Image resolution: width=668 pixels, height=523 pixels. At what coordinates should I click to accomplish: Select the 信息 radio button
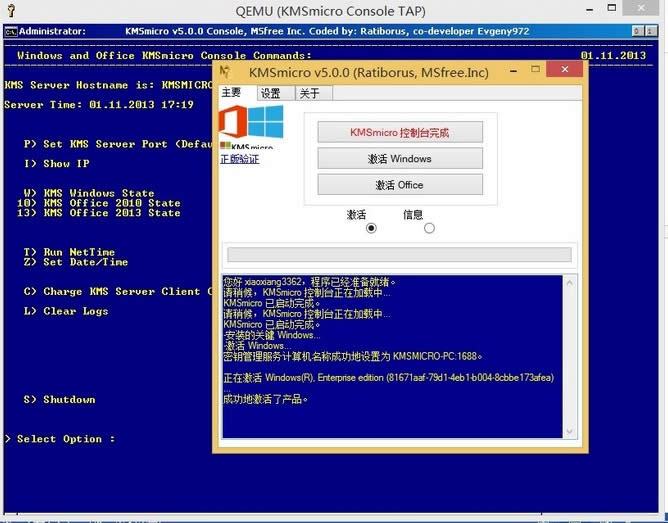pos(429,228)
